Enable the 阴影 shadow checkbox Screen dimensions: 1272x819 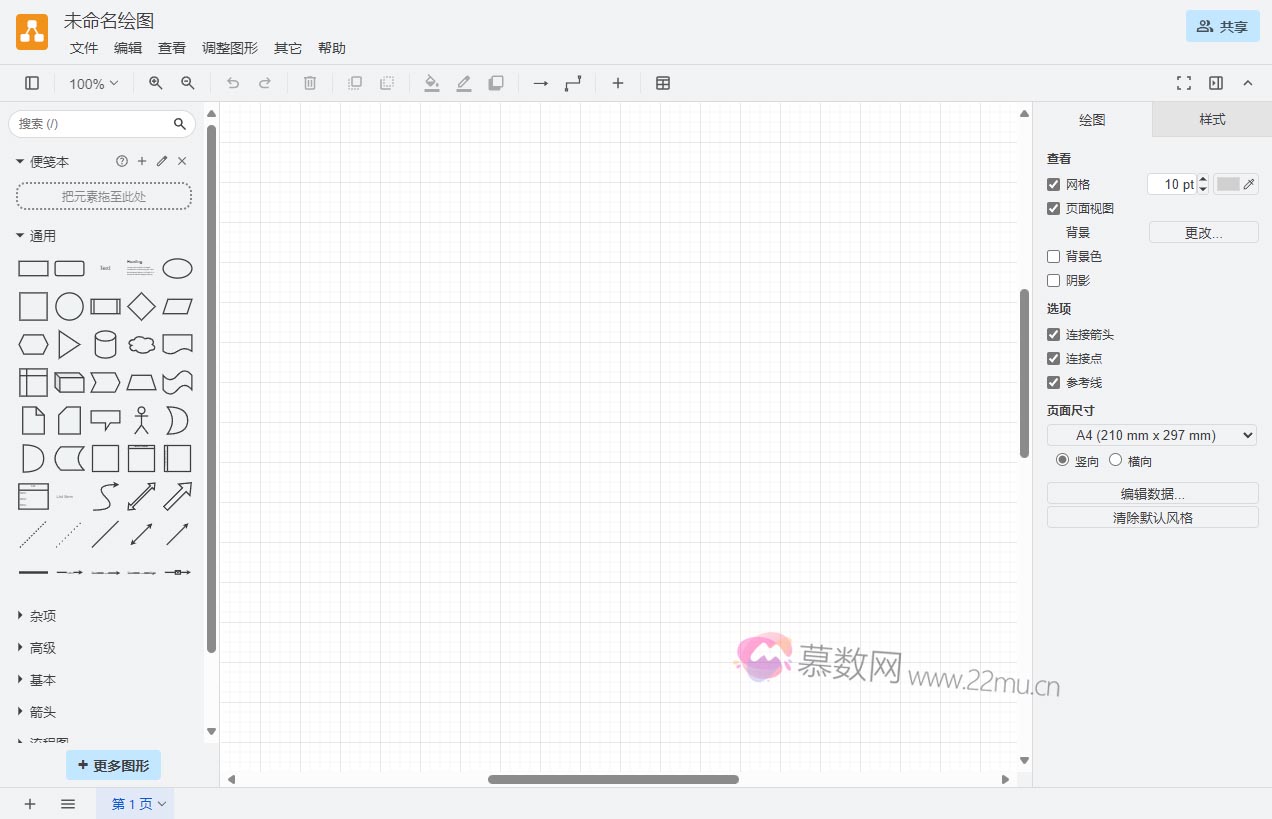[1053, 280]
